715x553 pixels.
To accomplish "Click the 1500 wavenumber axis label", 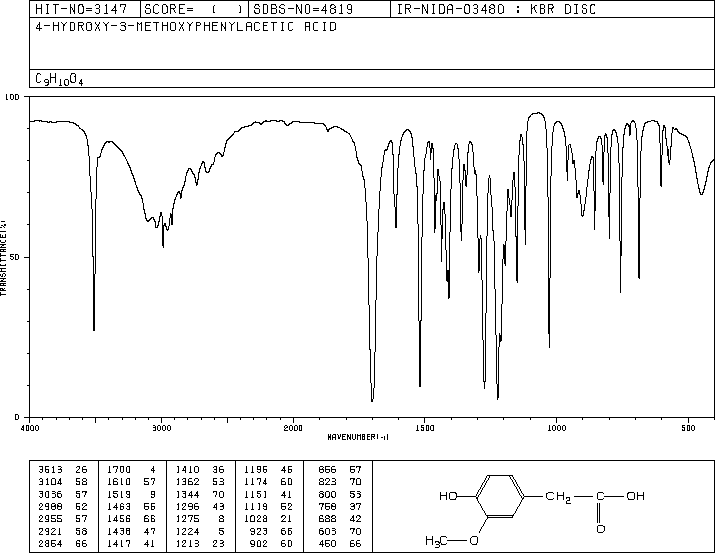I will [425, 428].
